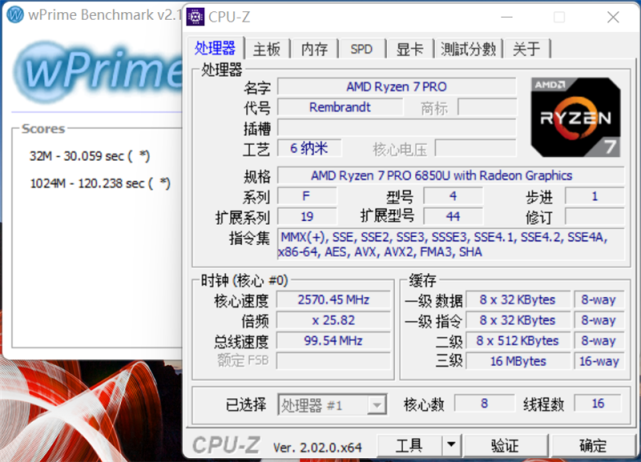Click the 系列 value F
The height and width of the screenshot is (462, 641).
coord(307,196)
